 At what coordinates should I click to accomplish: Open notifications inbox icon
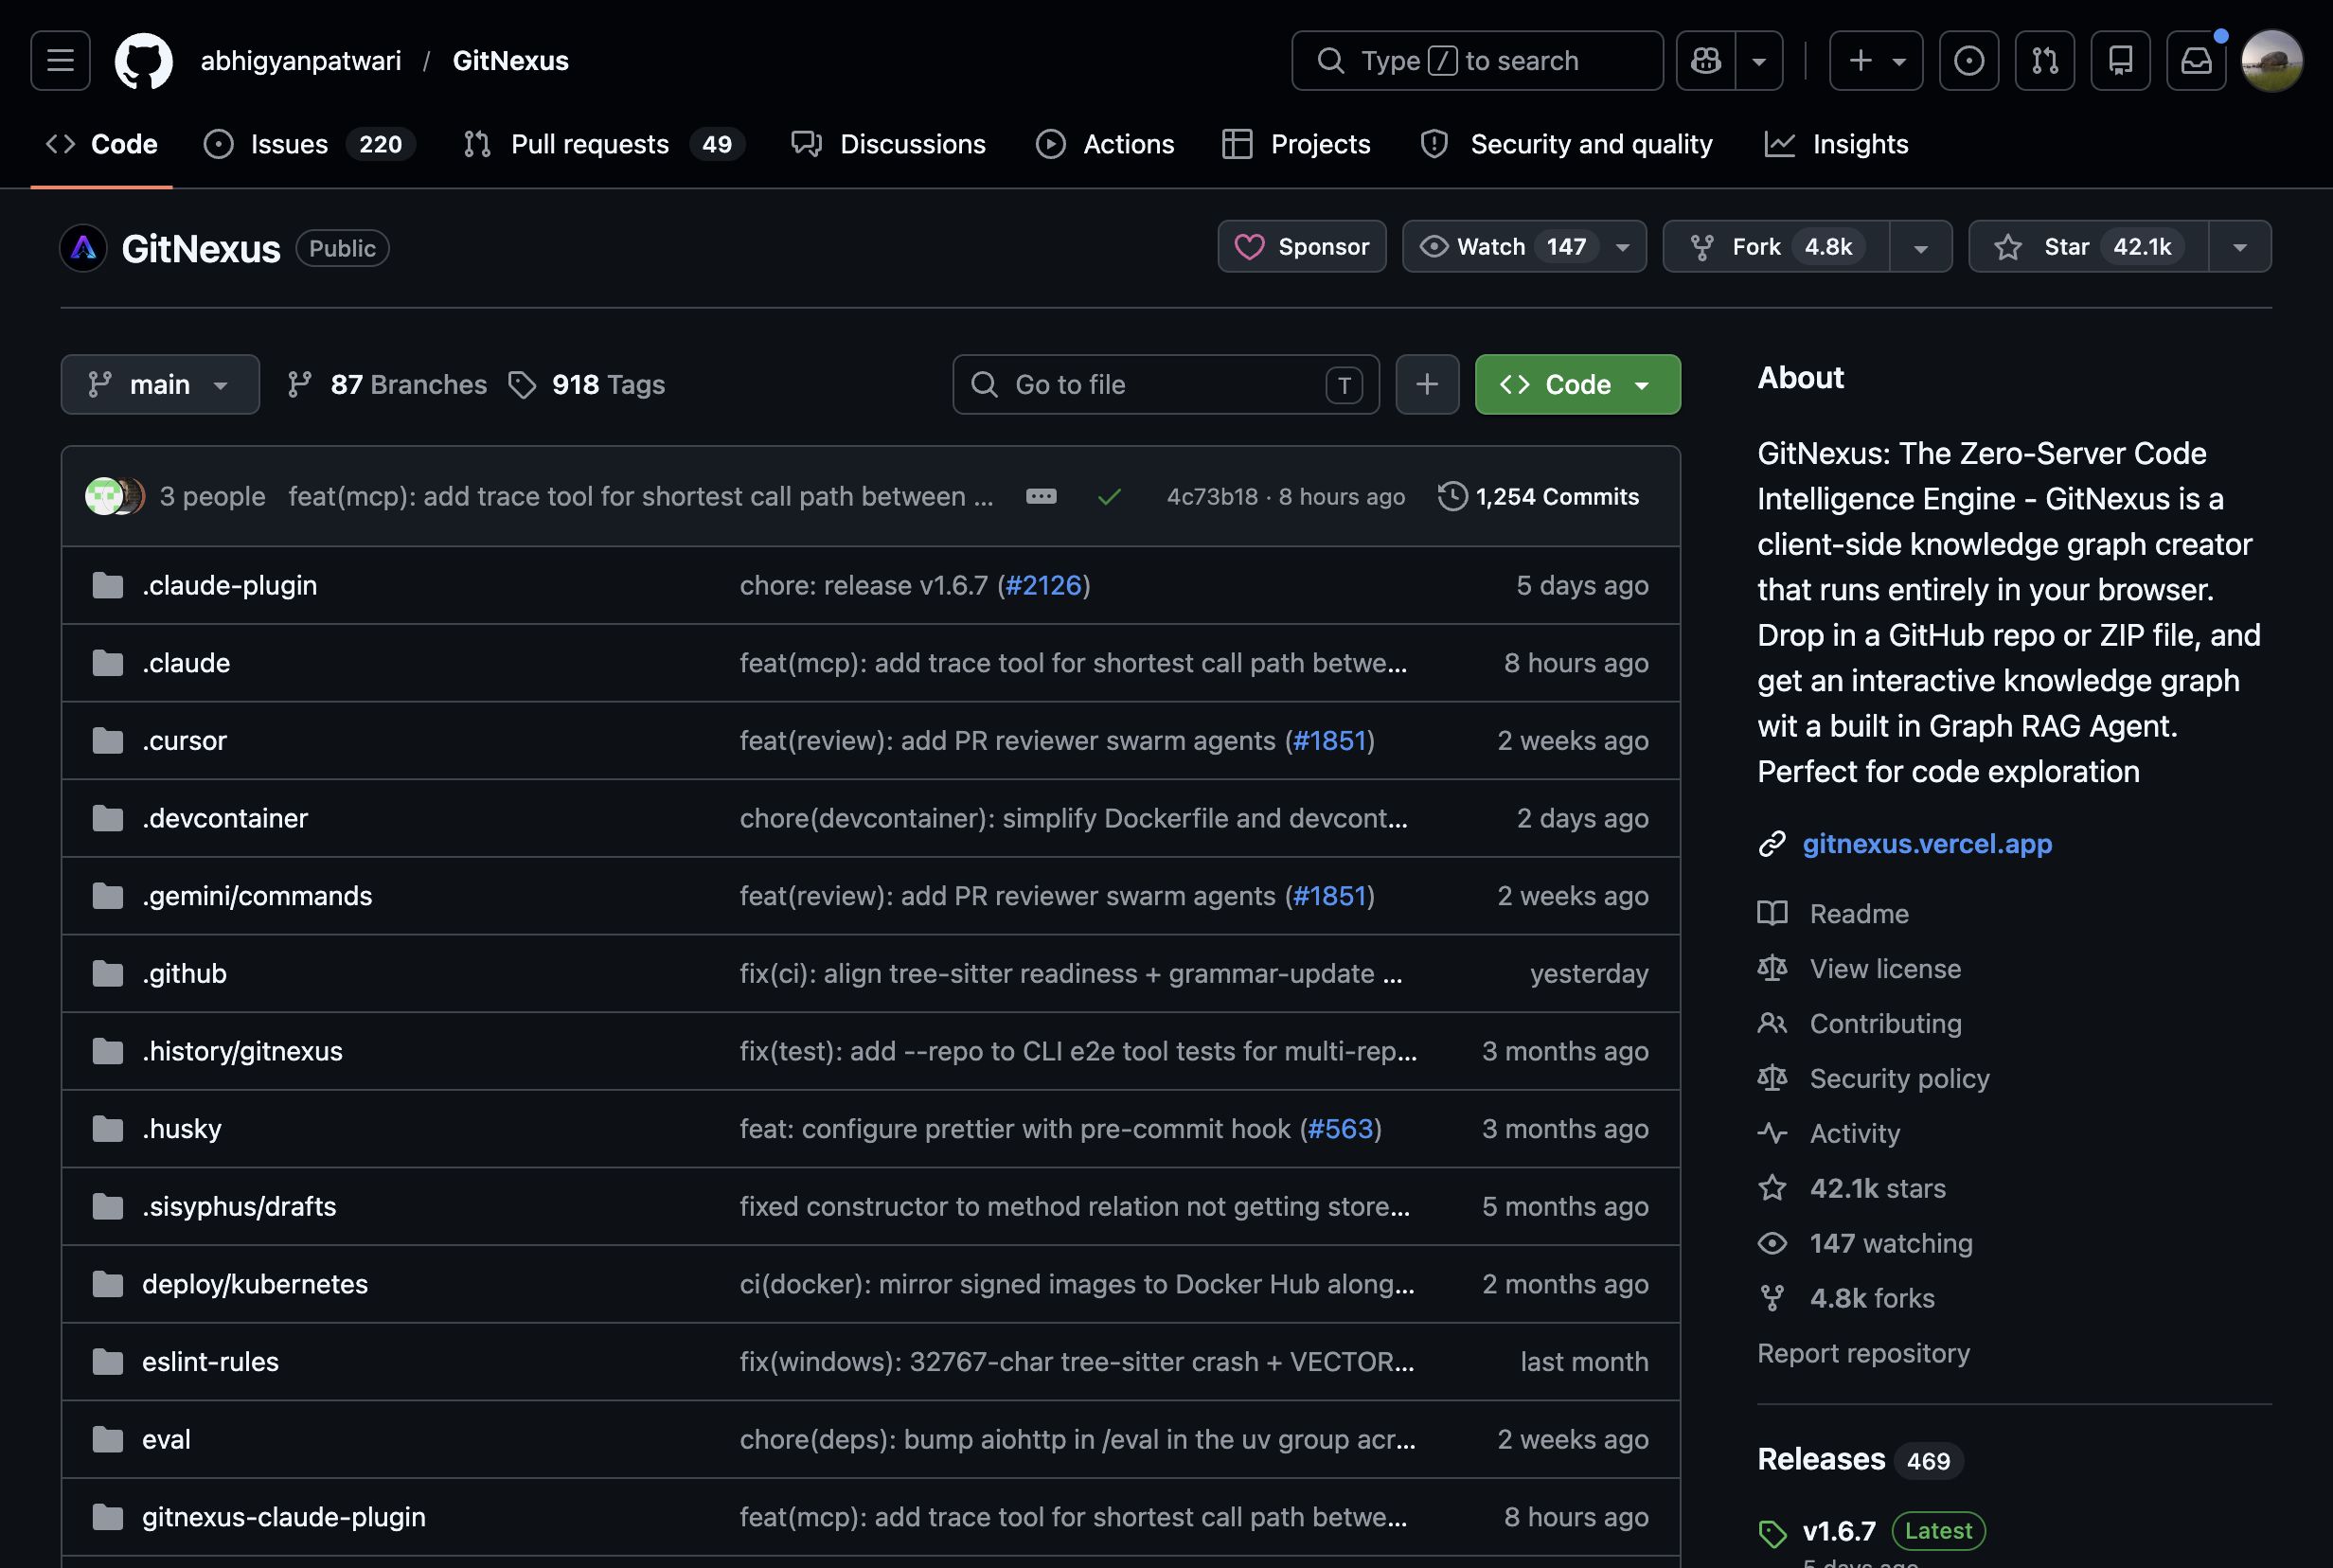2196,61
